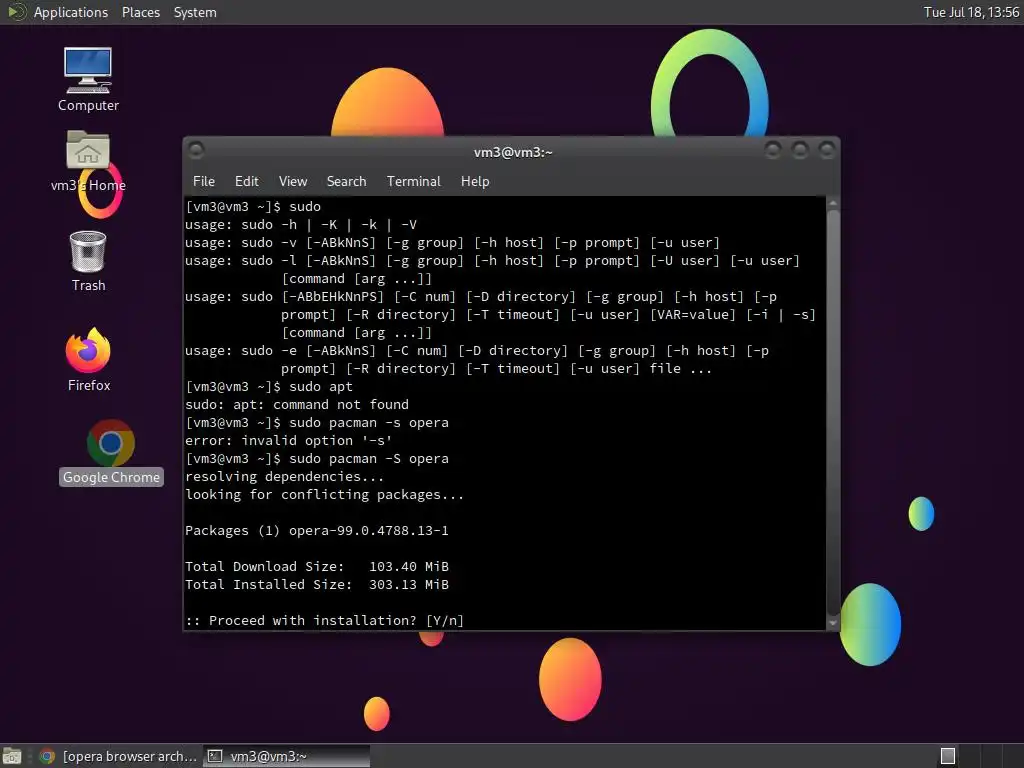Click the 'sudo pacman -S opera' command line

[317, 458]
